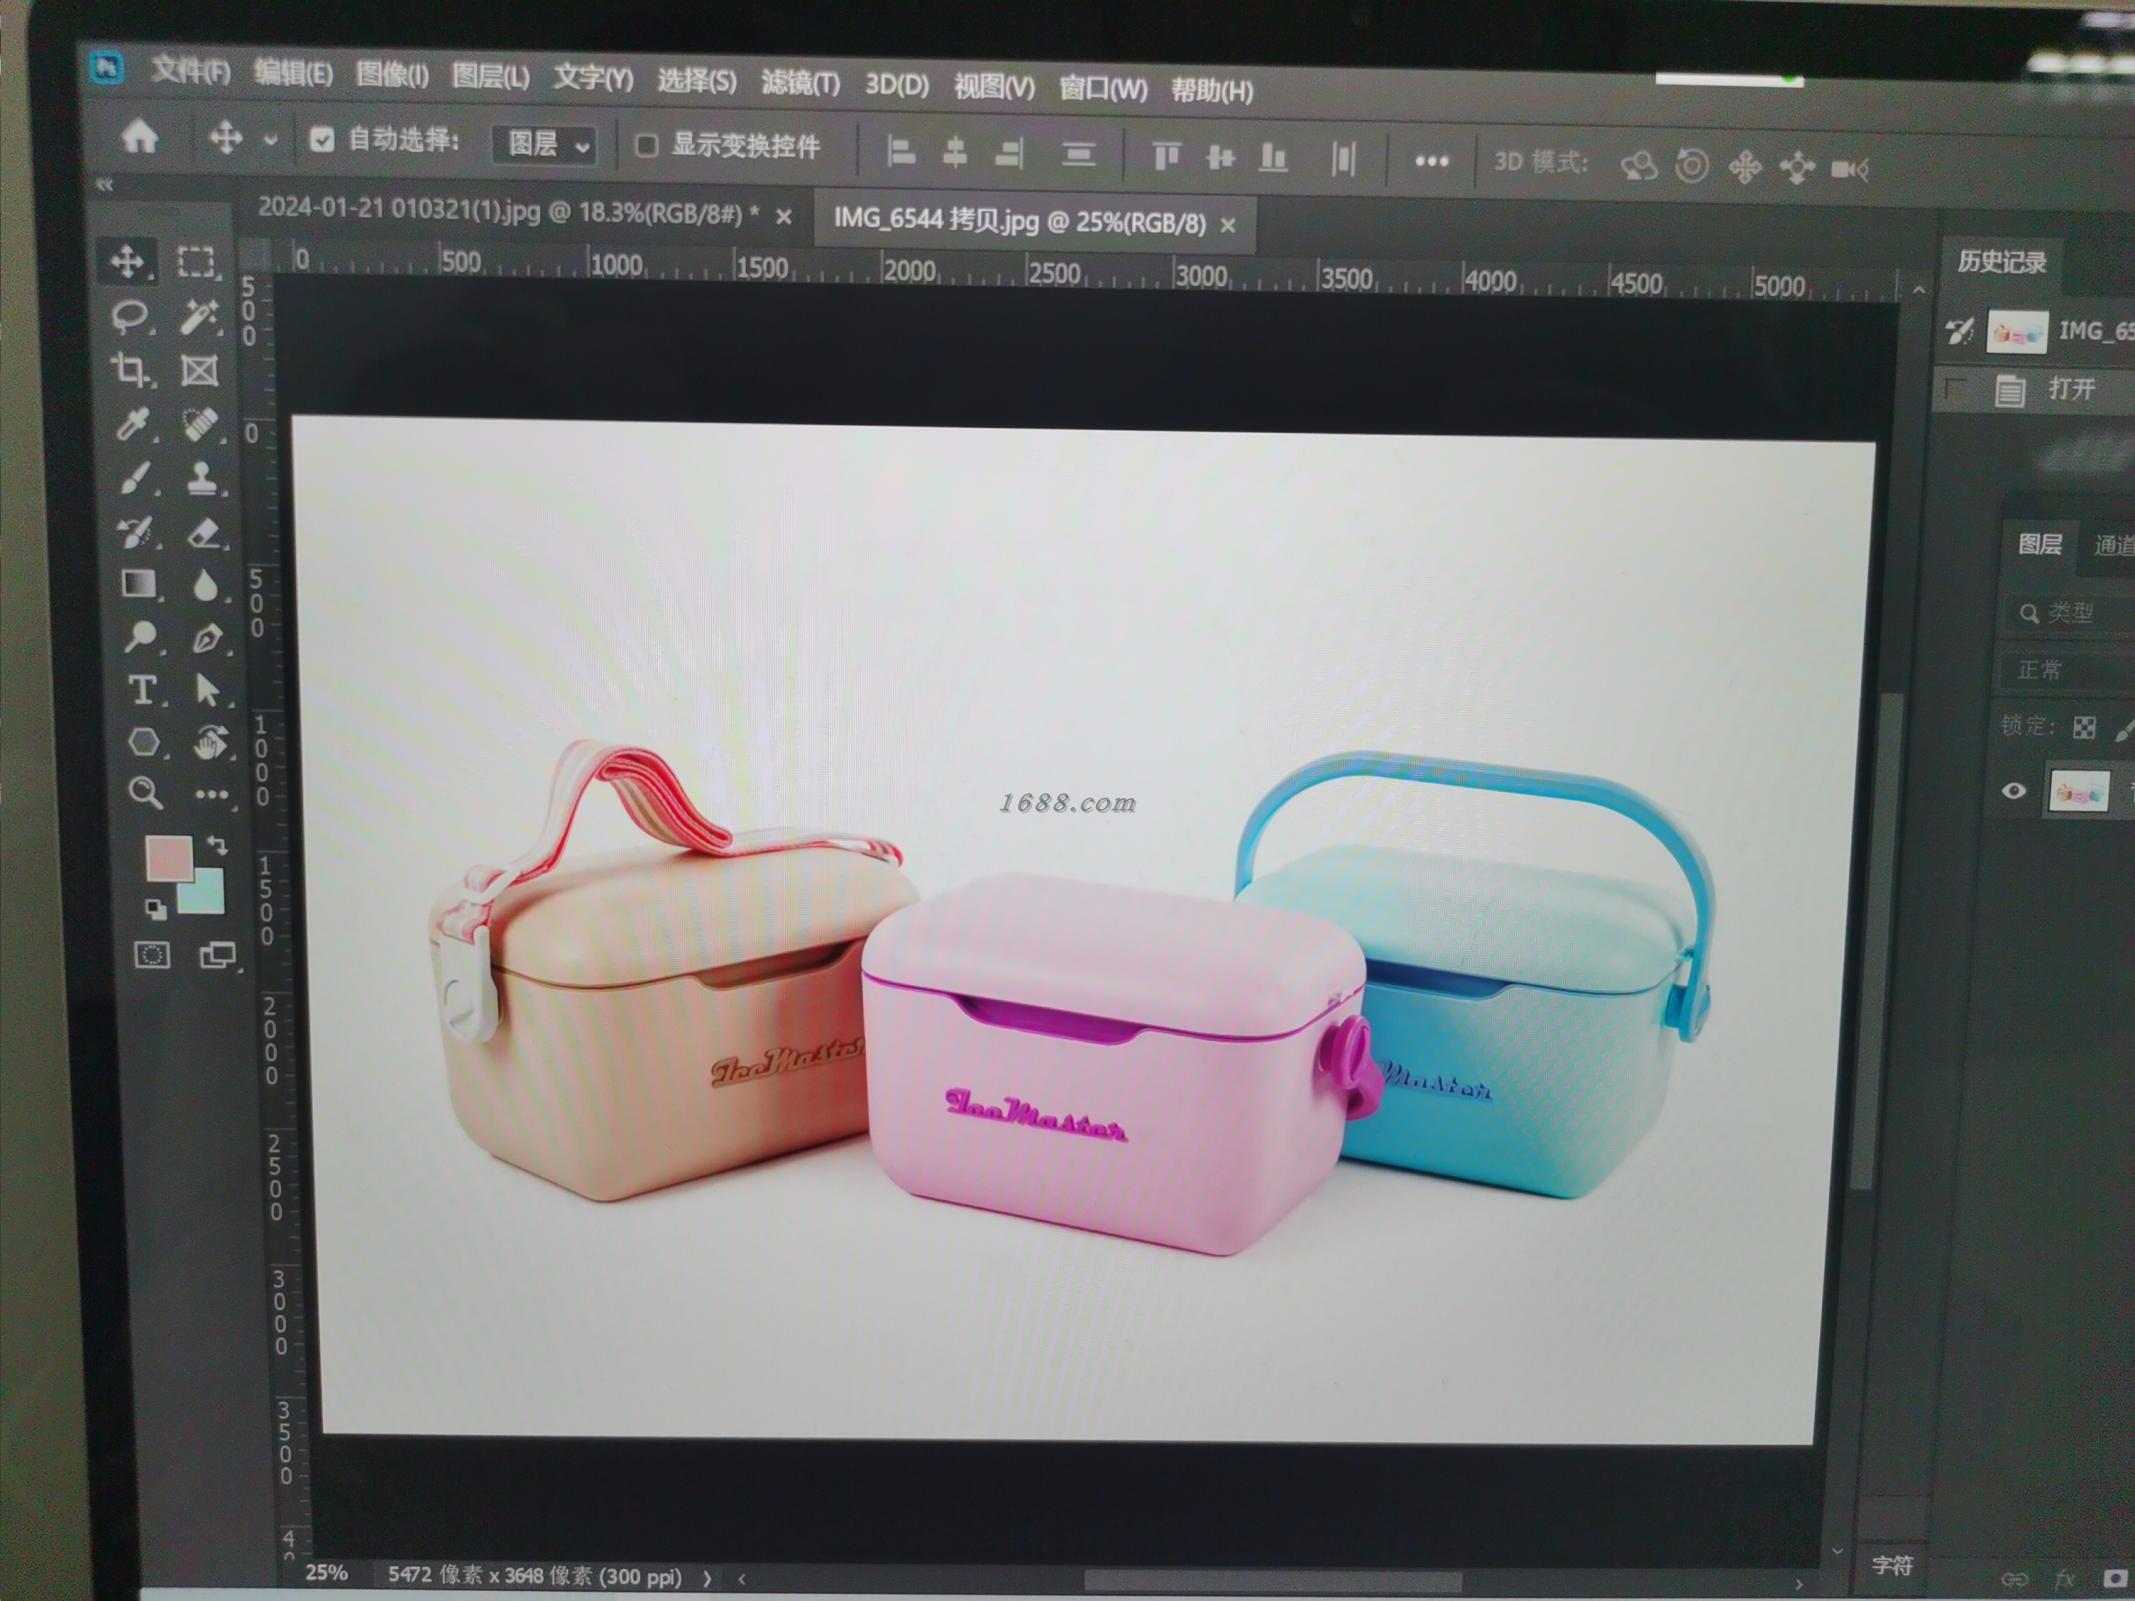2135x1601 pixels.
Task: Open the 图层 auto-select dropdown
Action: 547,146
